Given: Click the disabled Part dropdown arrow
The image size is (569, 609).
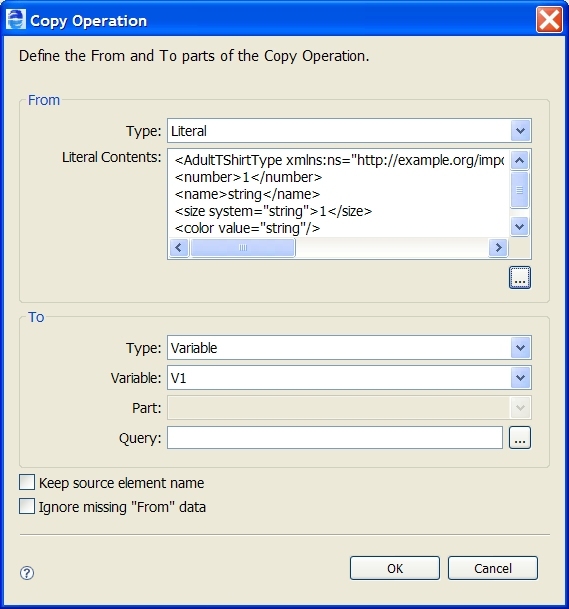Looking at the screenshot, I should [x=520, y=408].
